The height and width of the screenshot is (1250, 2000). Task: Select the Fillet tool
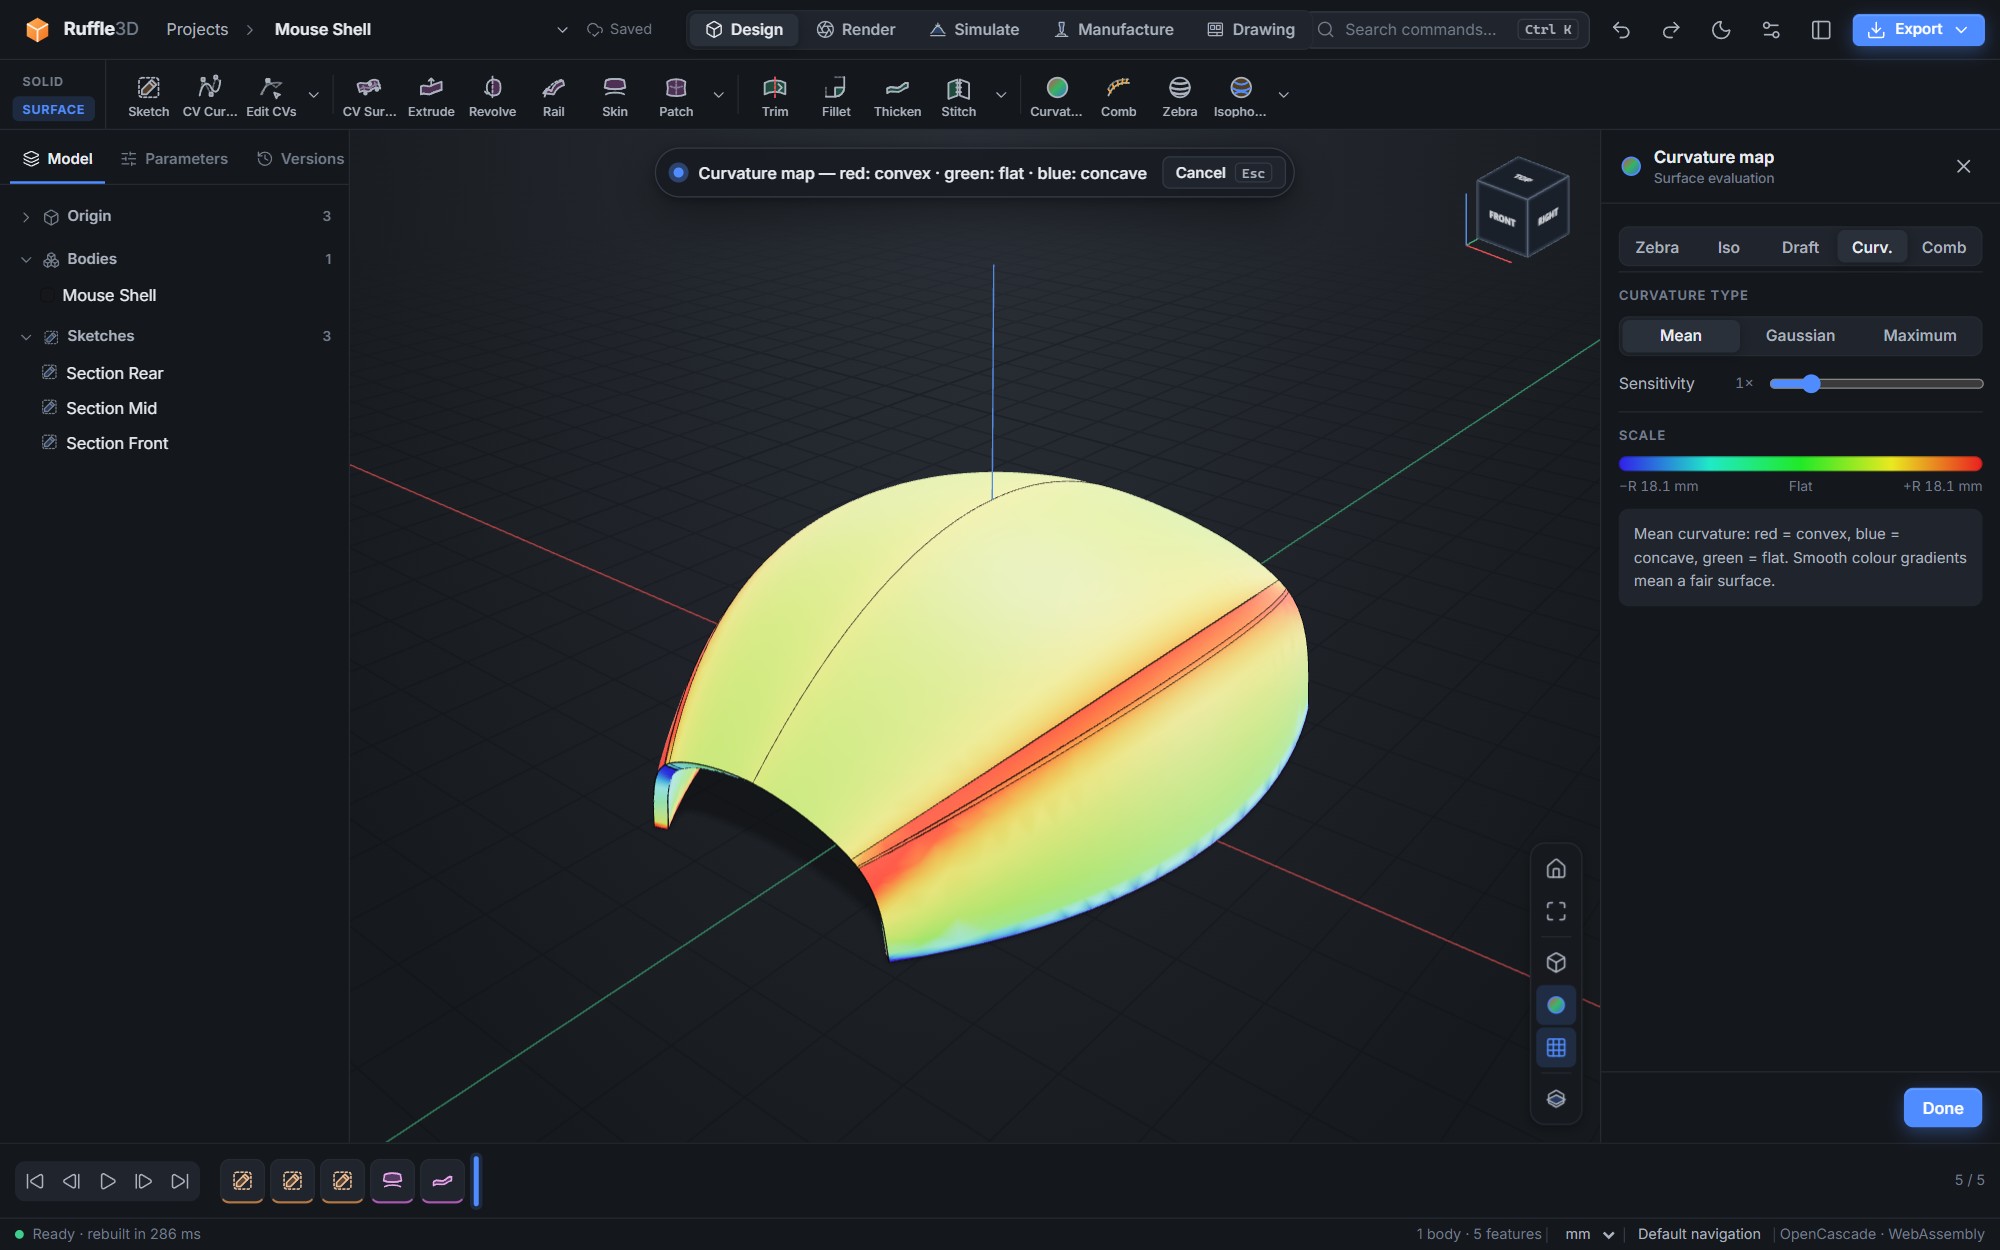coord(836,96)
